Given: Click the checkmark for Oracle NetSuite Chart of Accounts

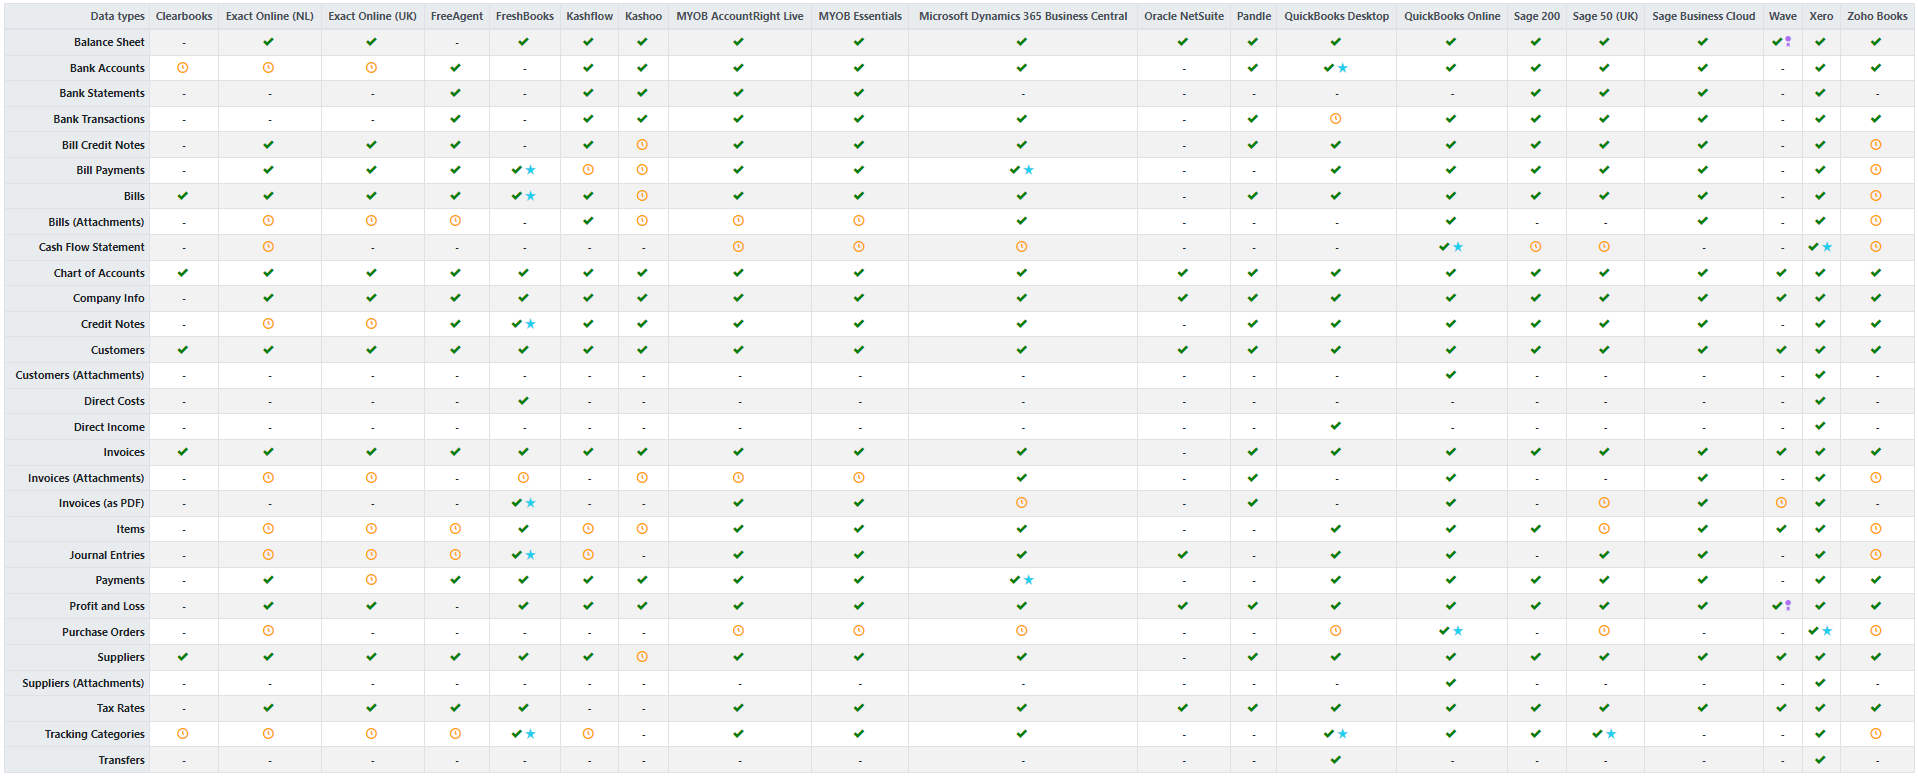Looking at the screenshot, I should click(1183, 273).
